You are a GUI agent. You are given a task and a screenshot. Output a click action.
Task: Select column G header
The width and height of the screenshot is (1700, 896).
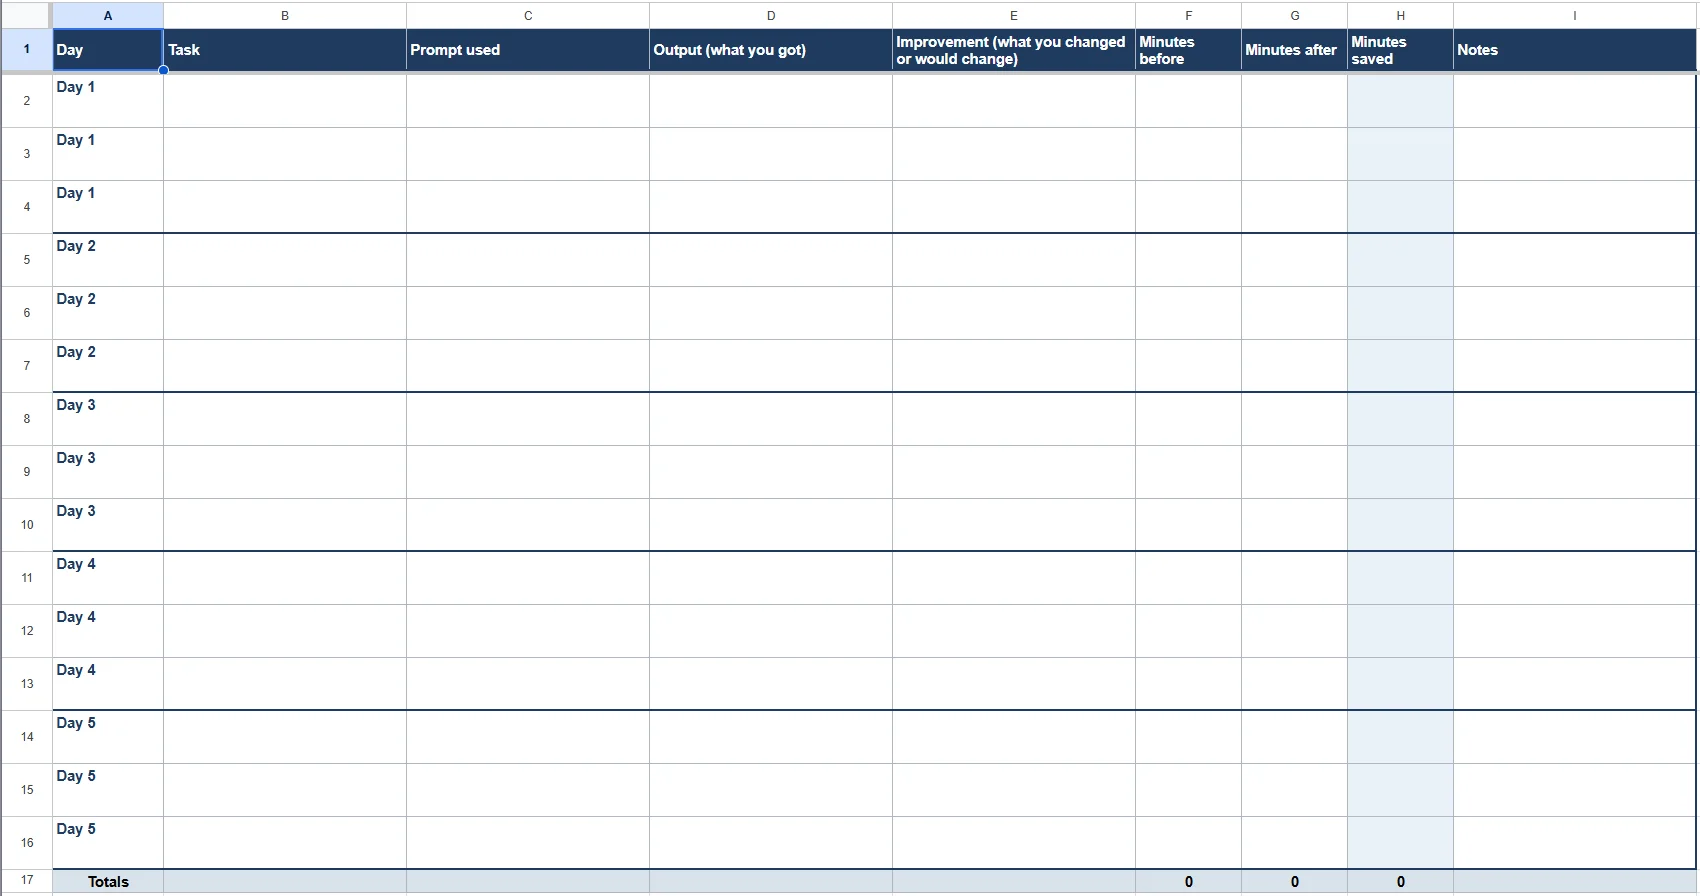click(x=1295, y=15)
